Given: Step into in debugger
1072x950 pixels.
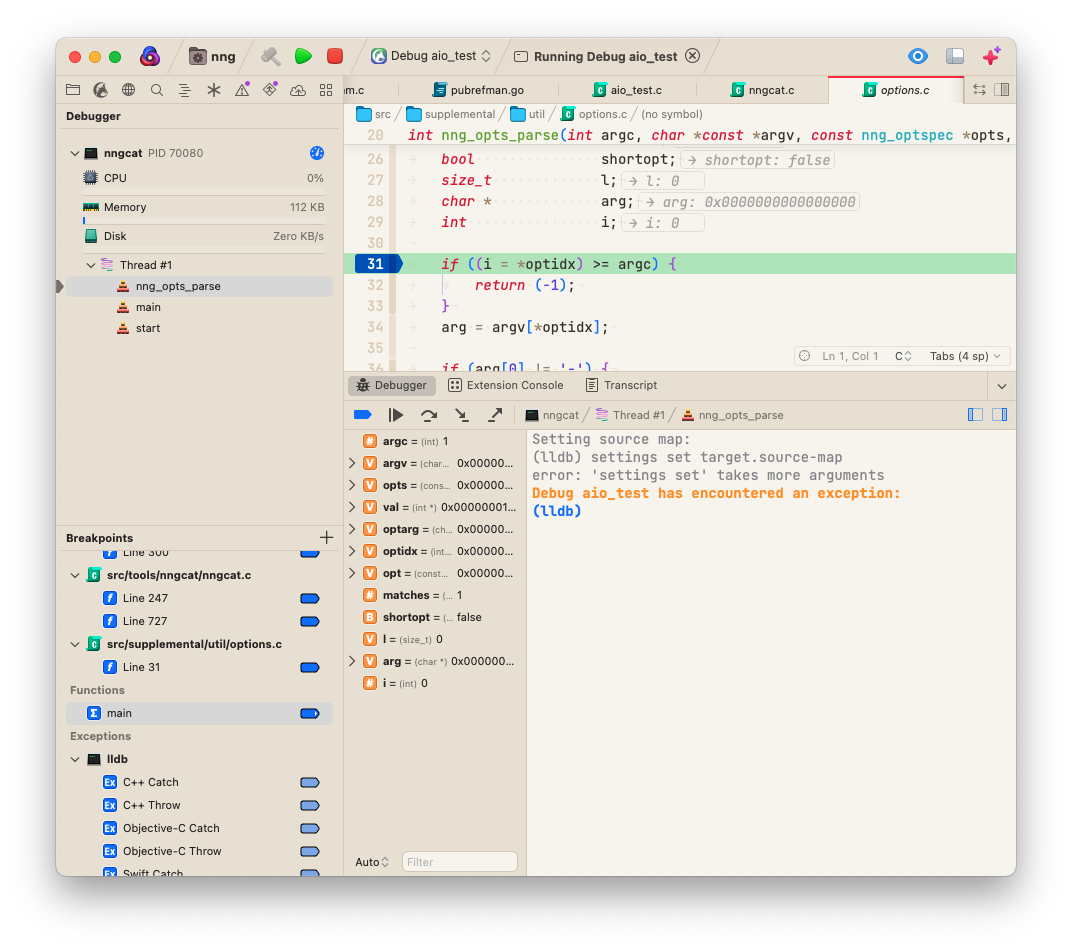Looking at the screenshot, I should 462,415.
